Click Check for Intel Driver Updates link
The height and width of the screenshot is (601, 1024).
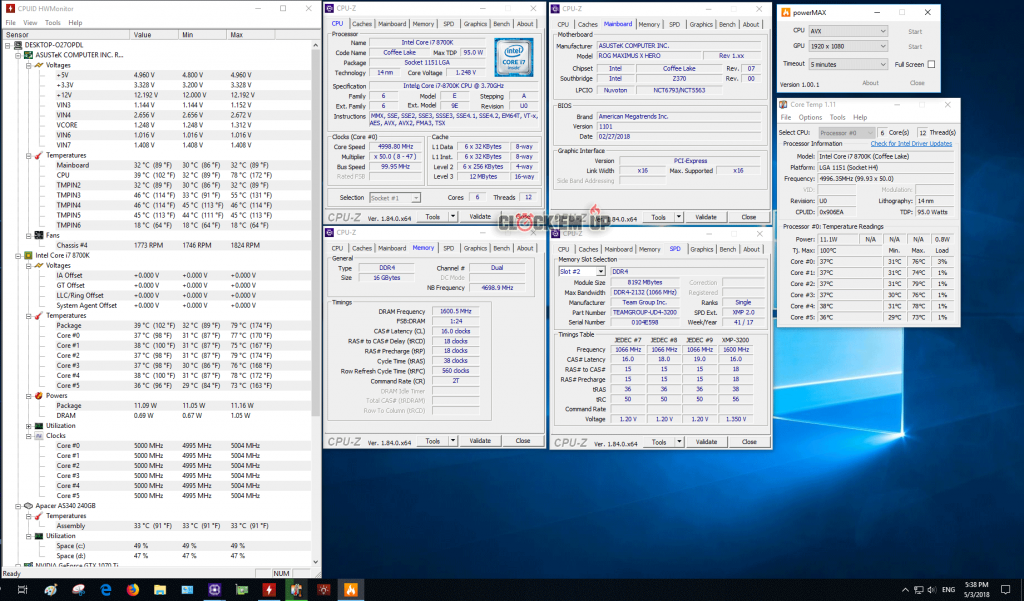coord(911,143)
